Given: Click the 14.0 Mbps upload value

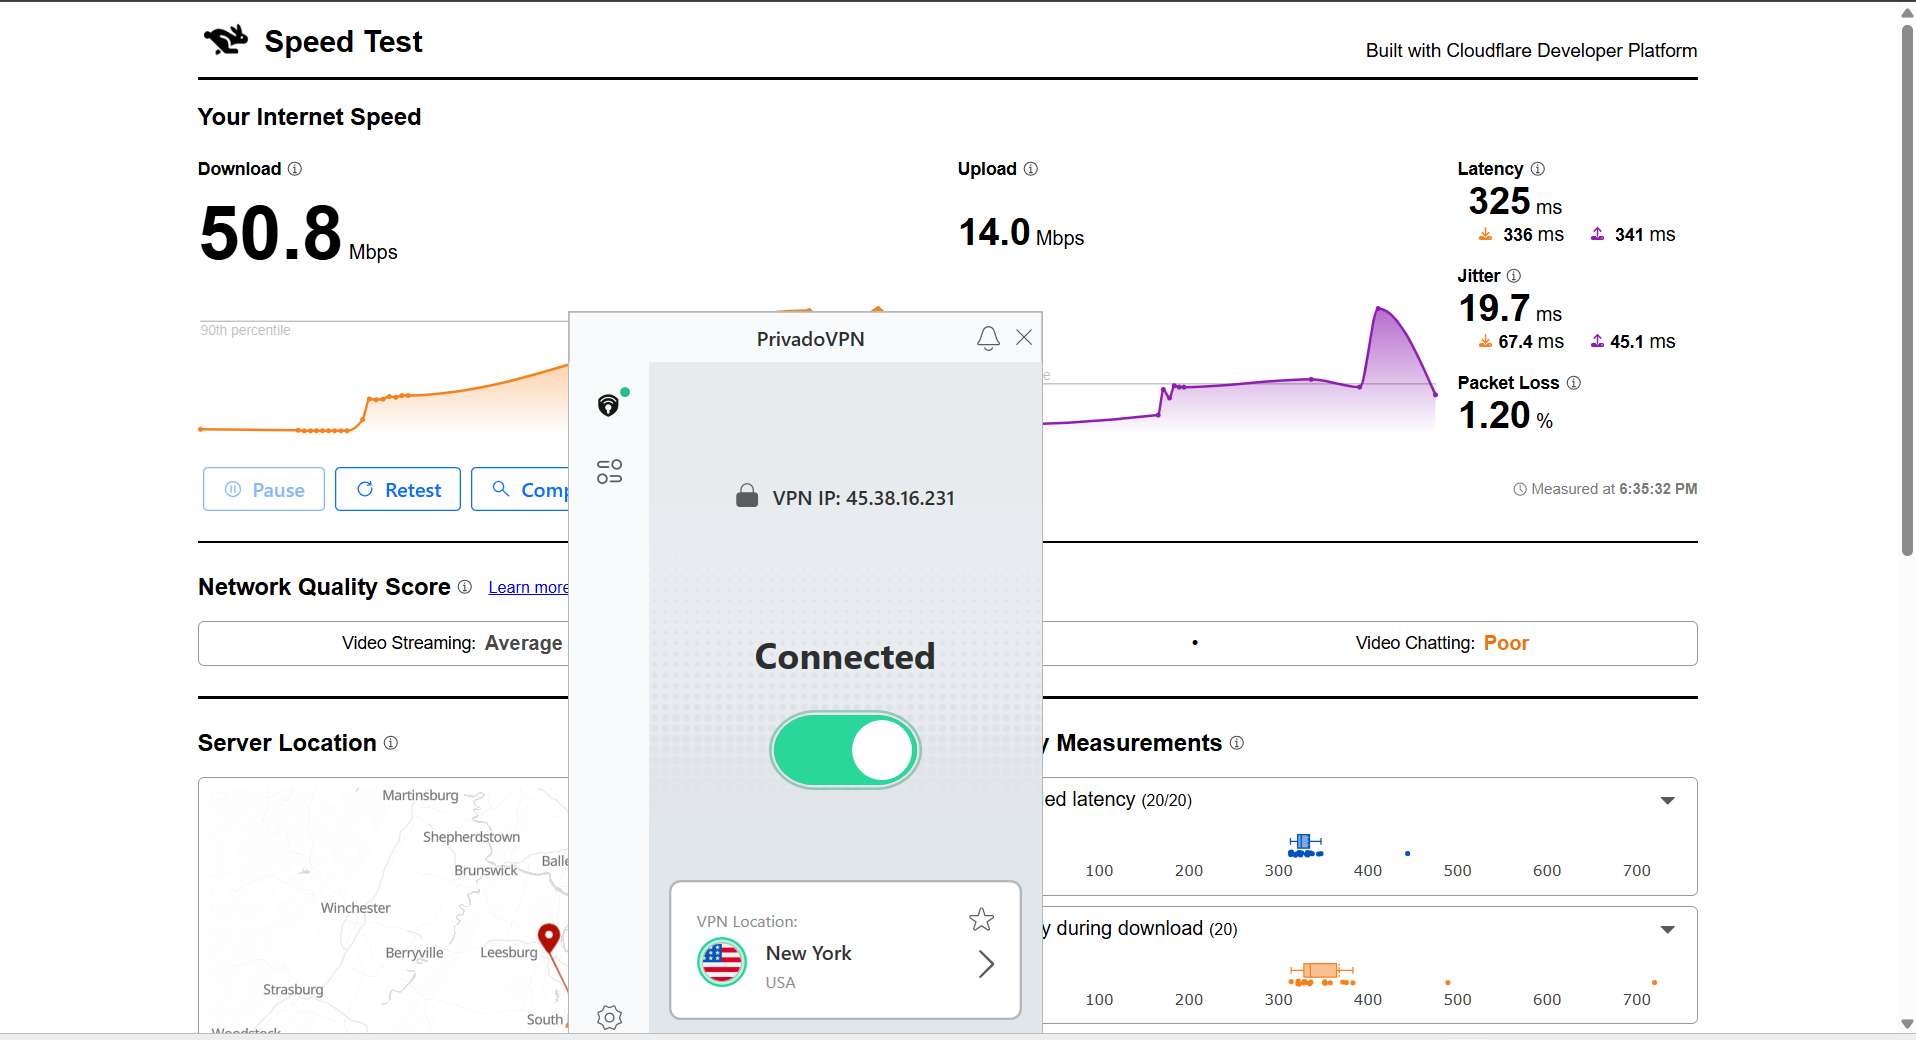Looking at the screenshot, I should click(x=1021, y=233).
